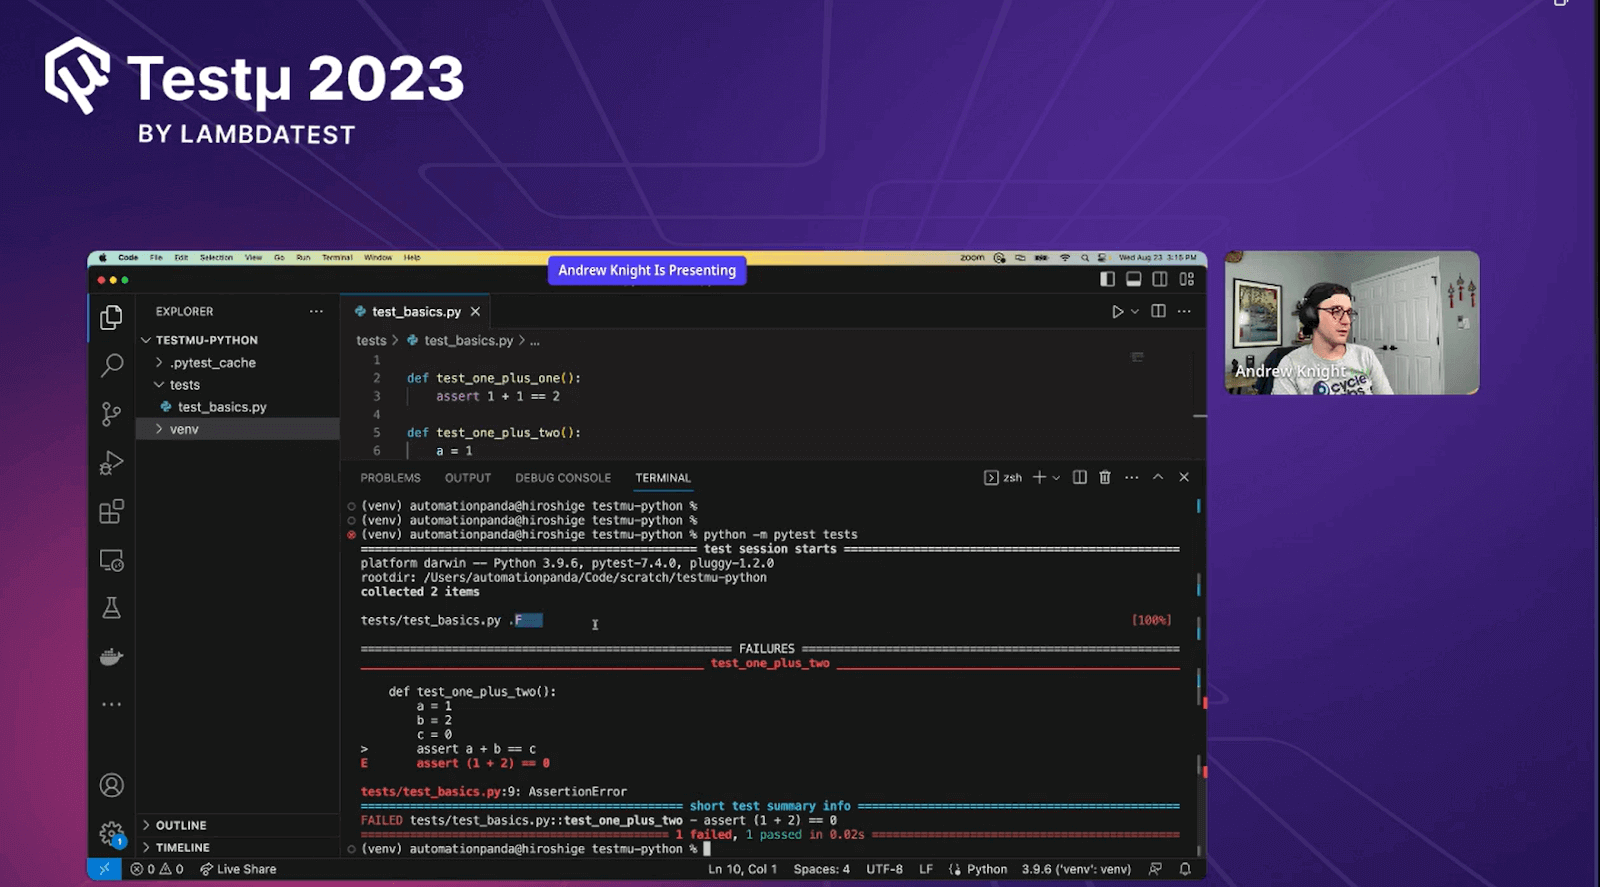Open Customize Layout button
Viewport: 1600px width, 887px height.
pos(1187,279)
